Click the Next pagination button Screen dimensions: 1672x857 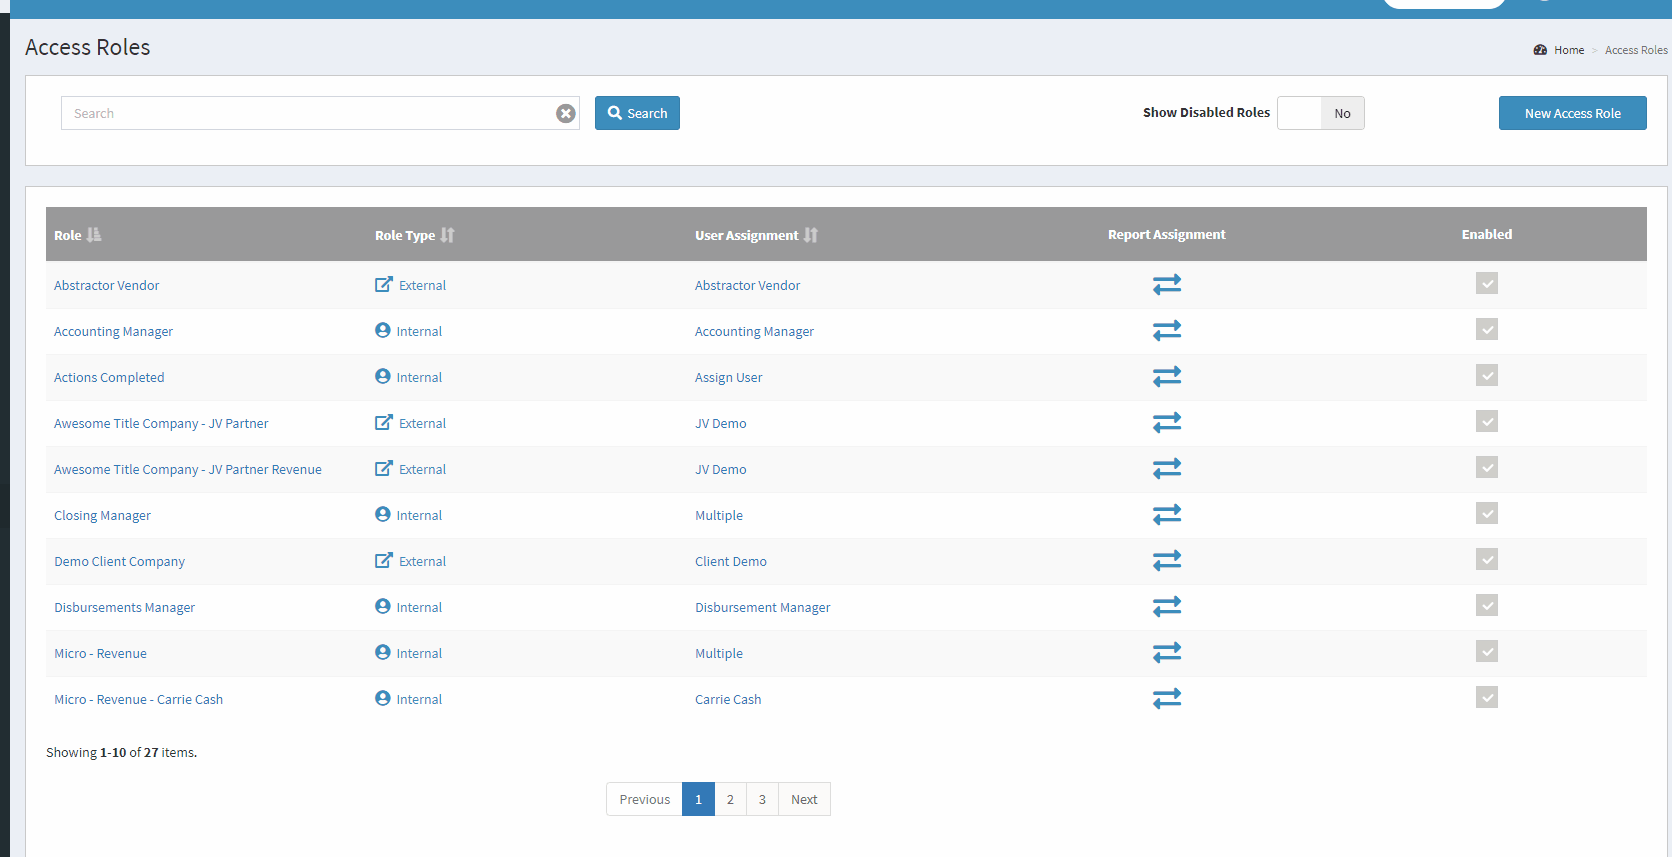[x=804, y=799]
